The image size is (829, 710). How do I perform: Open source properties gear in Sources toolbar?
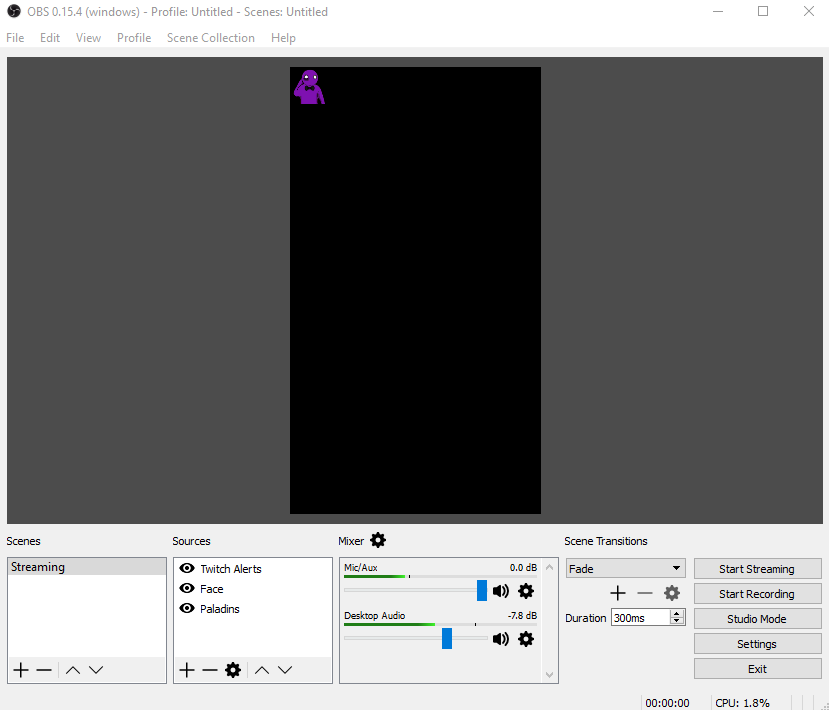pyautogui.click(x=233, y=670)
